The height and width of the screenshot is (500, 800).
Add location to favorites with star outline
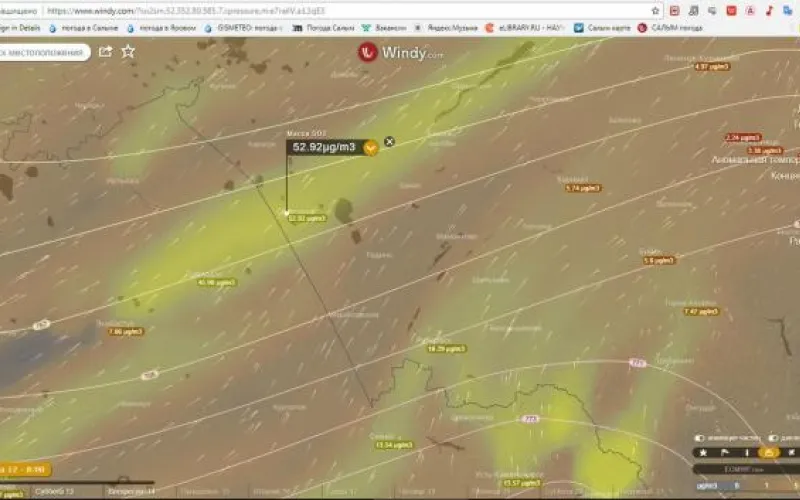tap(128, 51)
